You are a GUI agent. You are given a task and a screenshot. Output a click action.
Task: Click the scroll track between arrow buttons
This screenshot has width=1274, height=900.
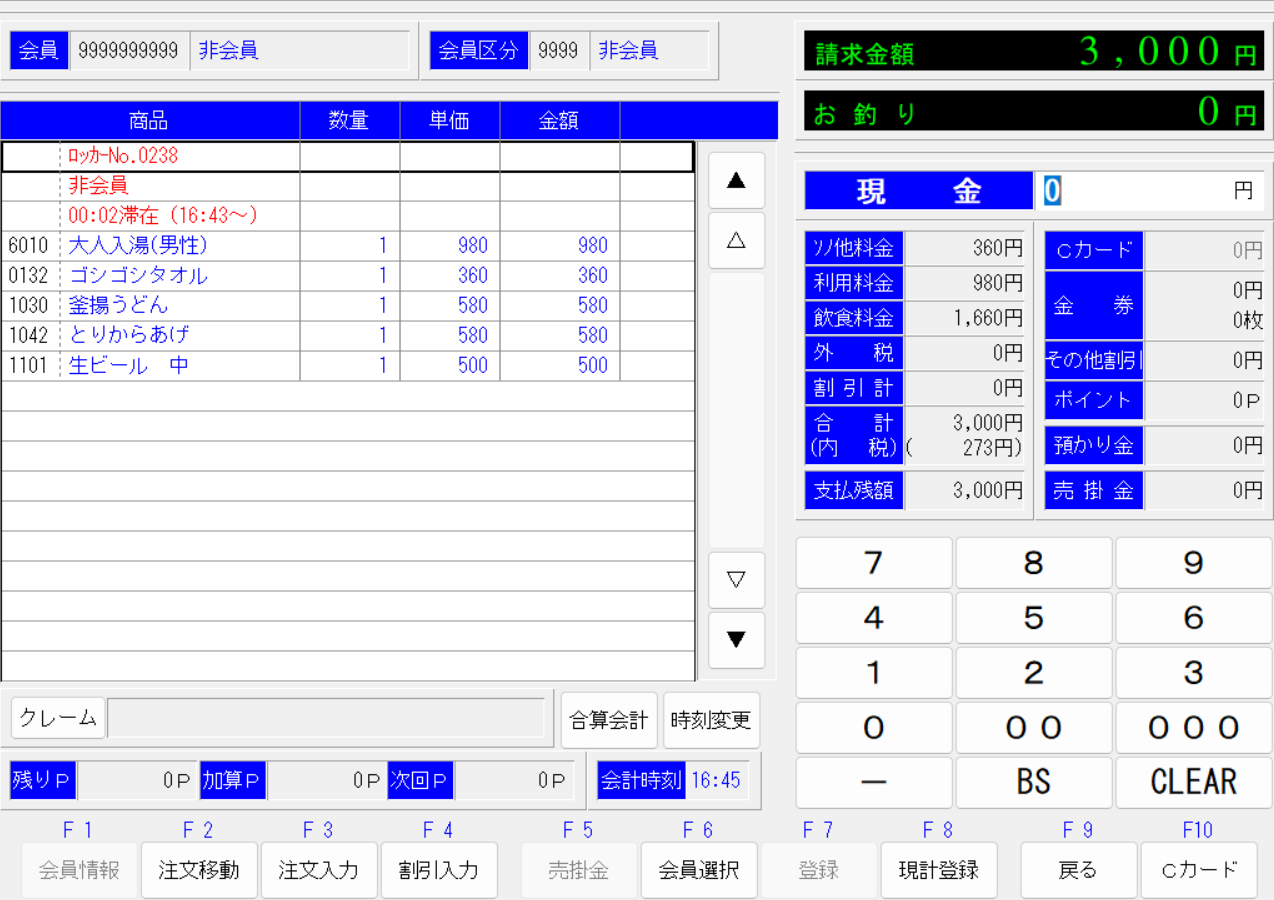pyautogui.click(x=736, y=410)
